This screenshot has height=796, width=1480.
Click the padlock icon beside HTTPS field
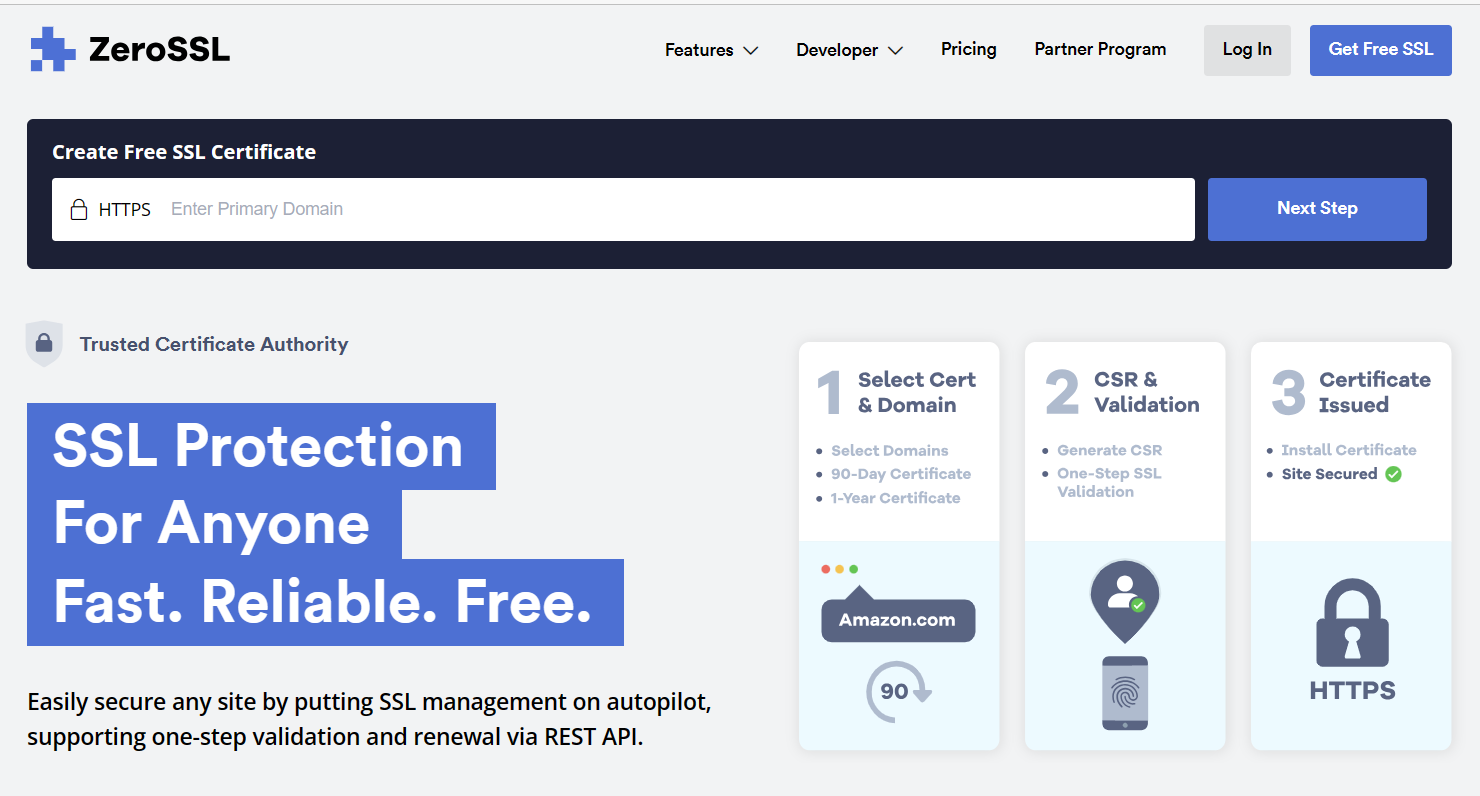coord(79,209)
